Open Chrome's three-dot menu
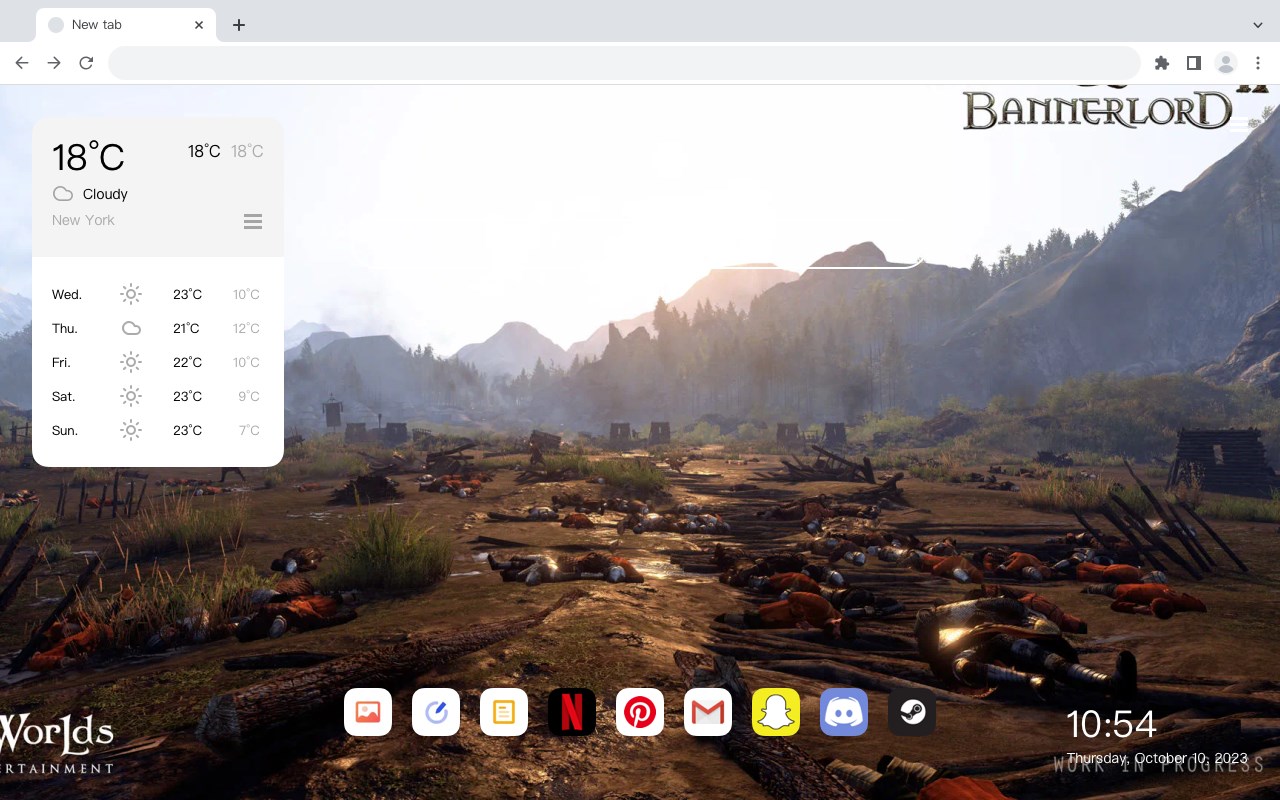Screen dimensions: 1280x800 pyautogui.click(x=1258, y=63)
